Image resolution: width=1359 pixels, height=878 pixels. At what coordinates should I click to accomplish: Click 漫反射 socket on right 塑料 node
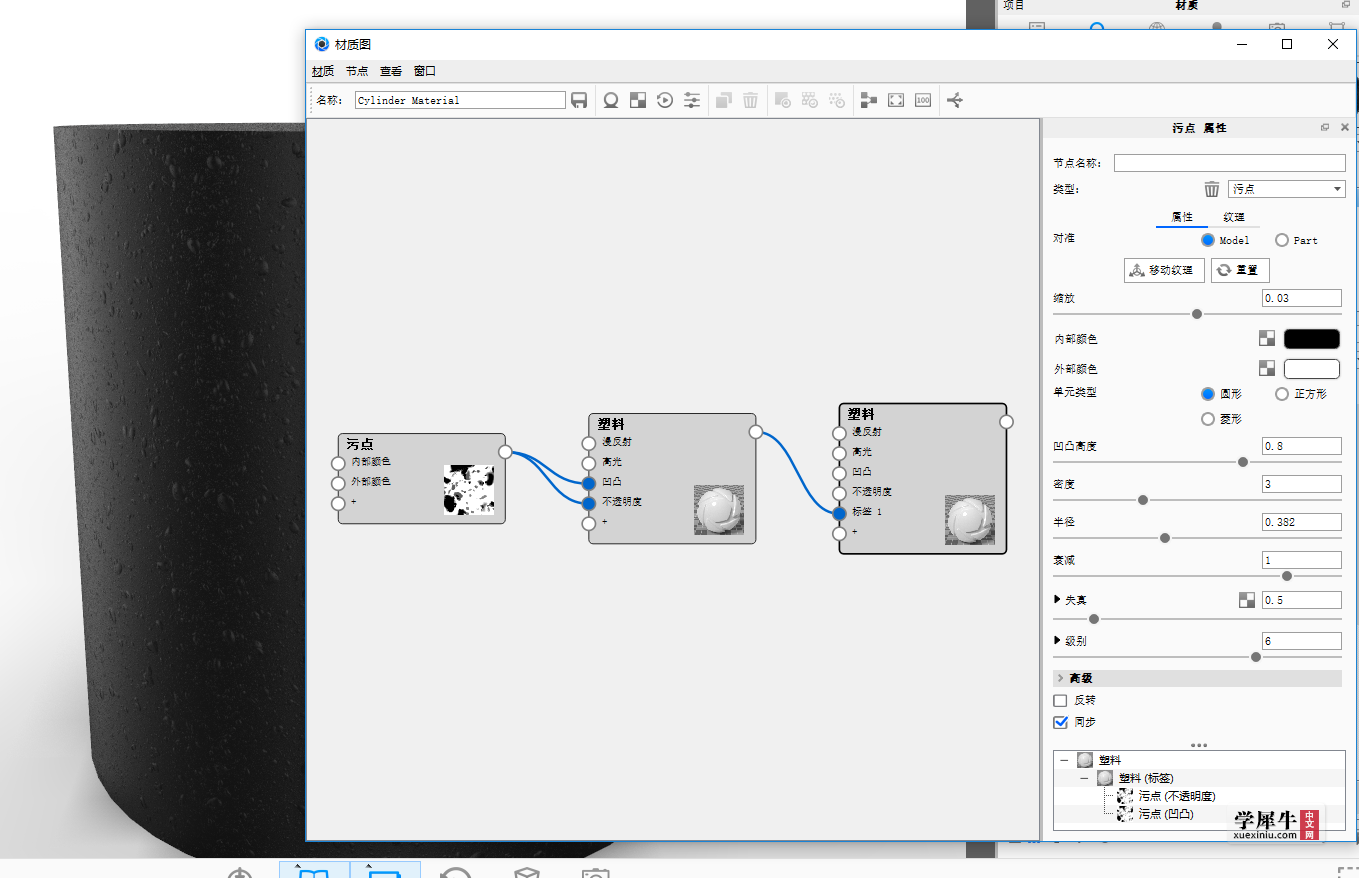coord(839,433)
